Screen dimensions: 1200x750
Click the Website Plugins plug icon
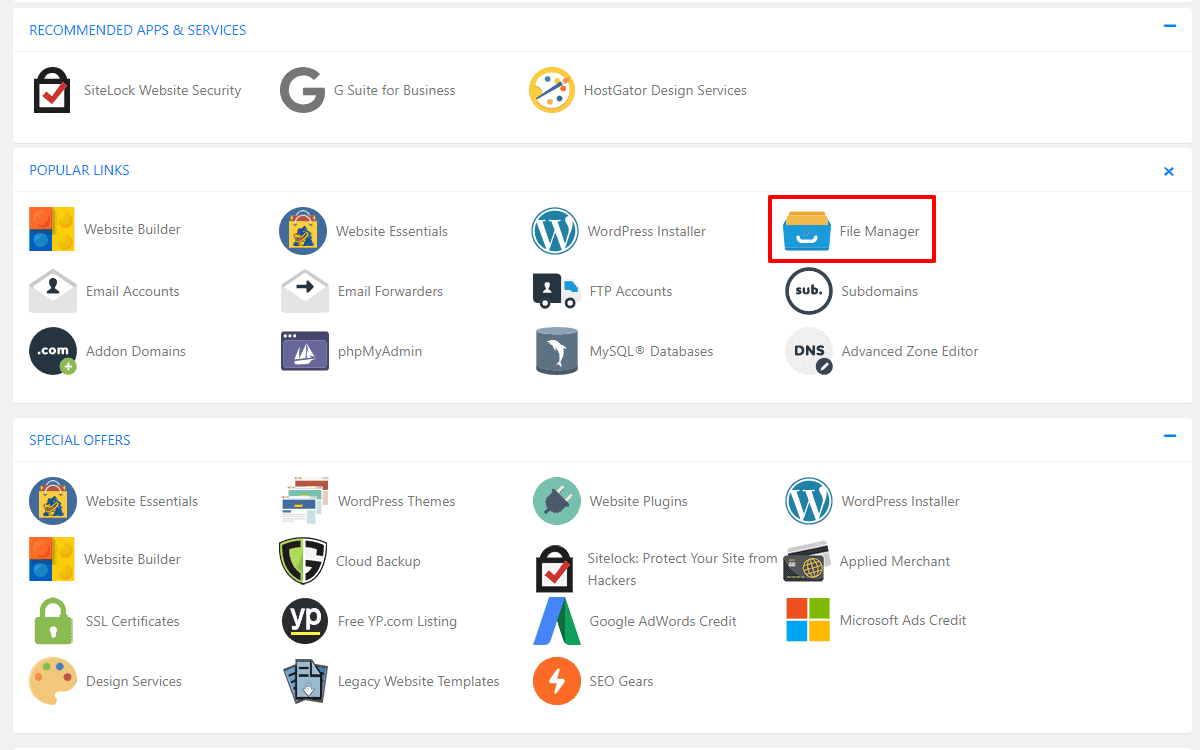point(557,501)
